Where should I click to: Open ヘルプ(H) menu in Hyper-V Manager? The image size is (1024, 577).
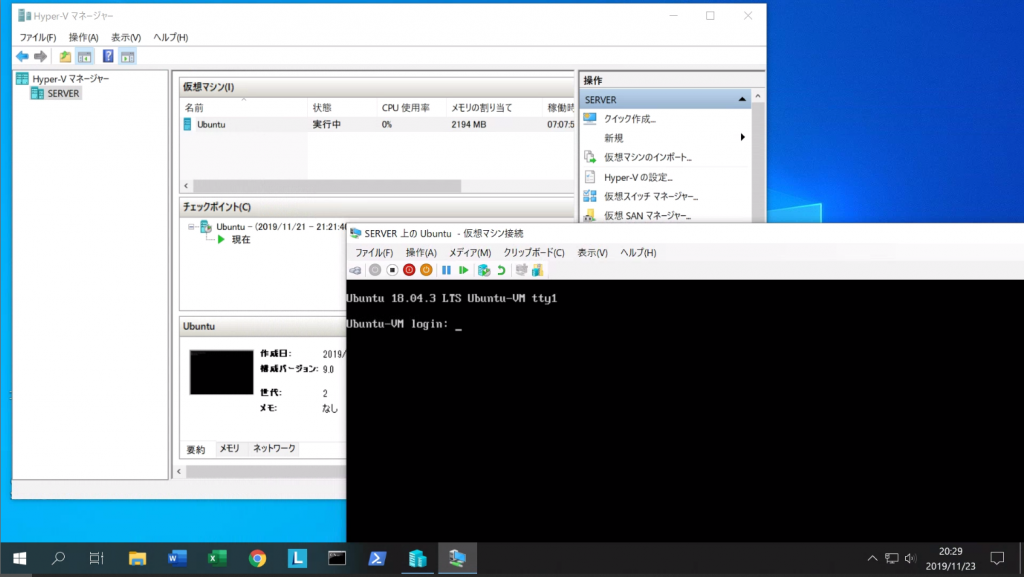[x=170, y=37]
